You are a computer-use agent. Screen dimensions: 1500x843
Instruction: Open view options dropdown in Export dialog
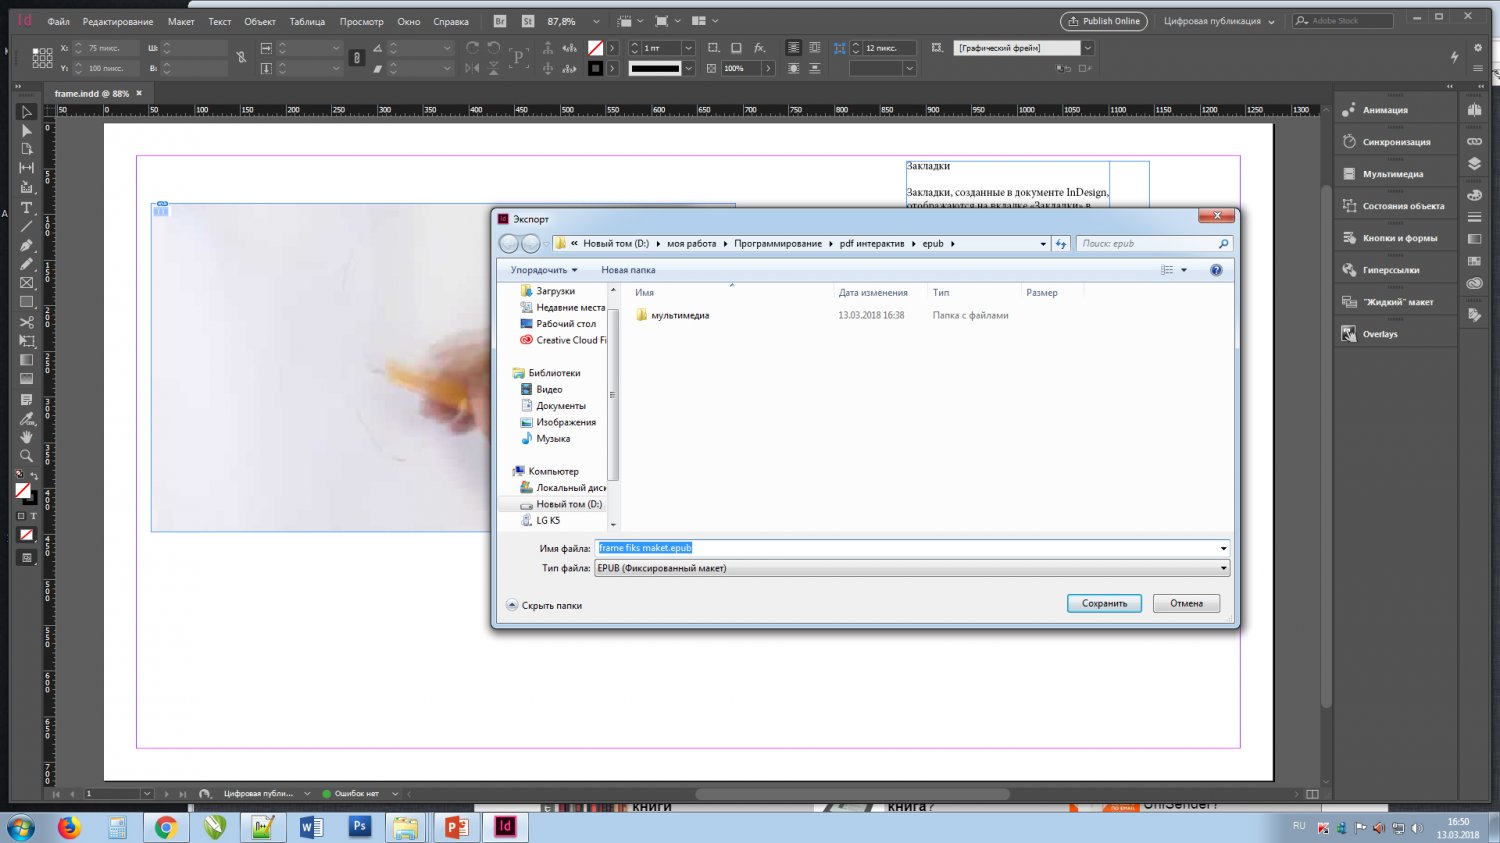pos(1184,270)
